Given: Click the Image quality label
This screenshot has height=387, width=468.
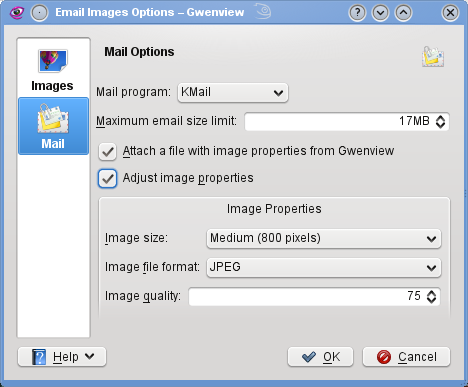Looking at the screenshot, I should click(143, 296).
